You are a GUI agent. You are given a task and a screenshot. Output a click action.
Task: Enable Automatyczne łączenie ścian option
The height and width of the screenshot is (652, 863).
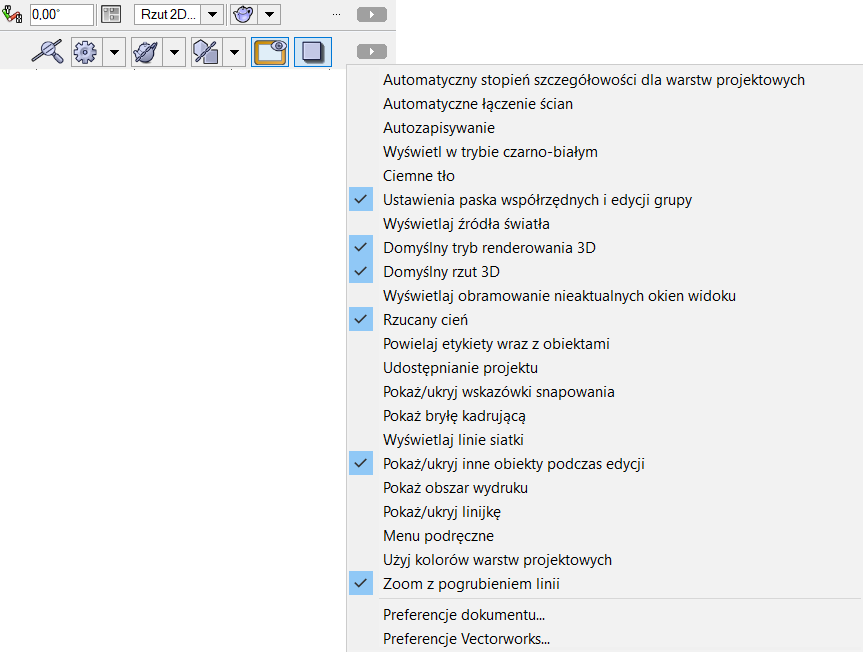[603, 104]
